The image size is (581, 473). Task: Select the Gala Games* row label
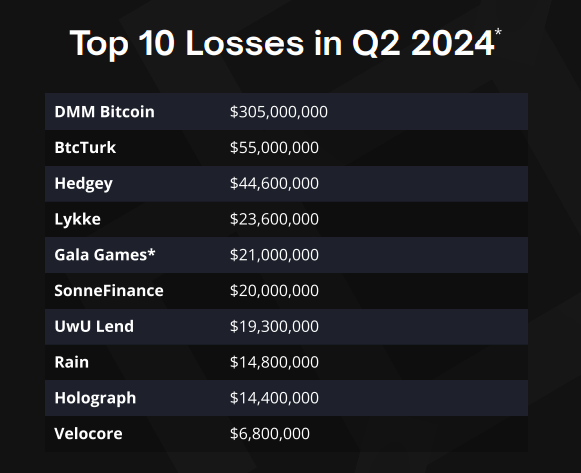tap(105, 255)
